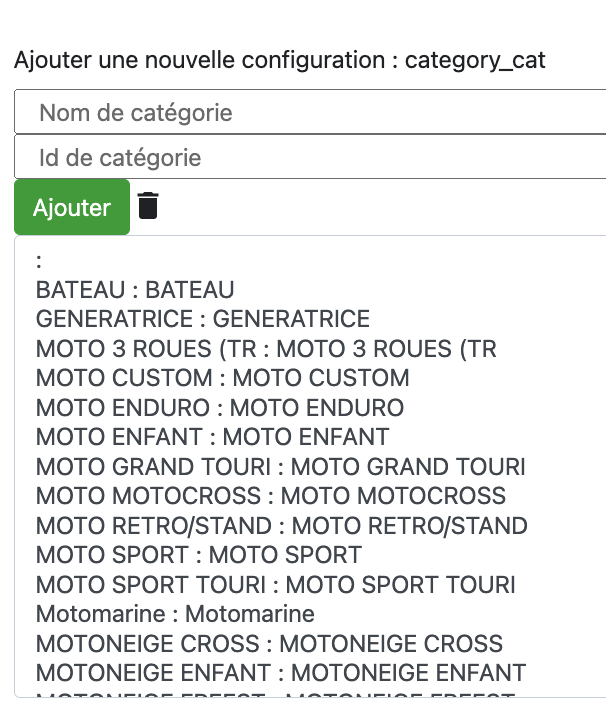Focus the Nom de catégorie field
606x712 pixels.
coord(310,112)
